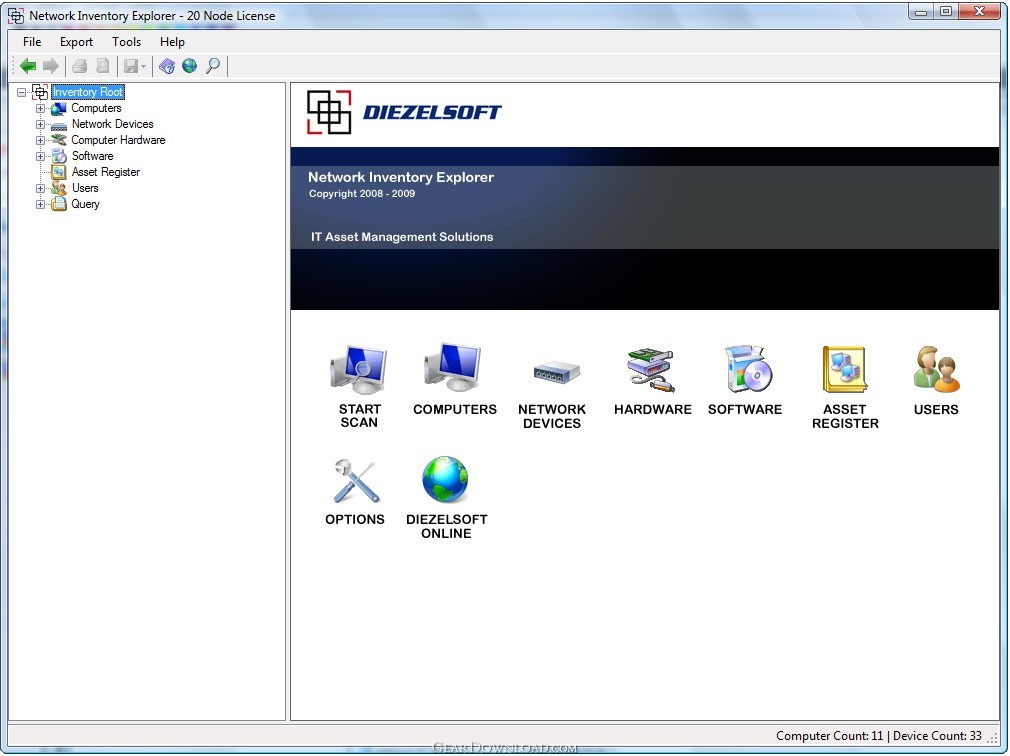This screenshot has width=1010, height=756.
Task: Click the application icon in the title bar
Action: (x=16, y=16)
